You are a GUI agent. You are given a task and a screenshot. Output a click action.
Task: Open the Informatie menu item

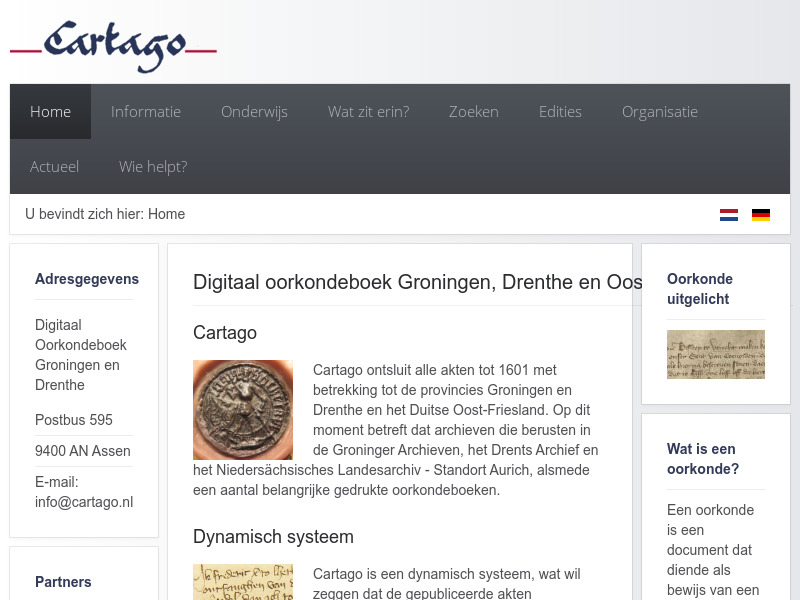pos(146,111)
